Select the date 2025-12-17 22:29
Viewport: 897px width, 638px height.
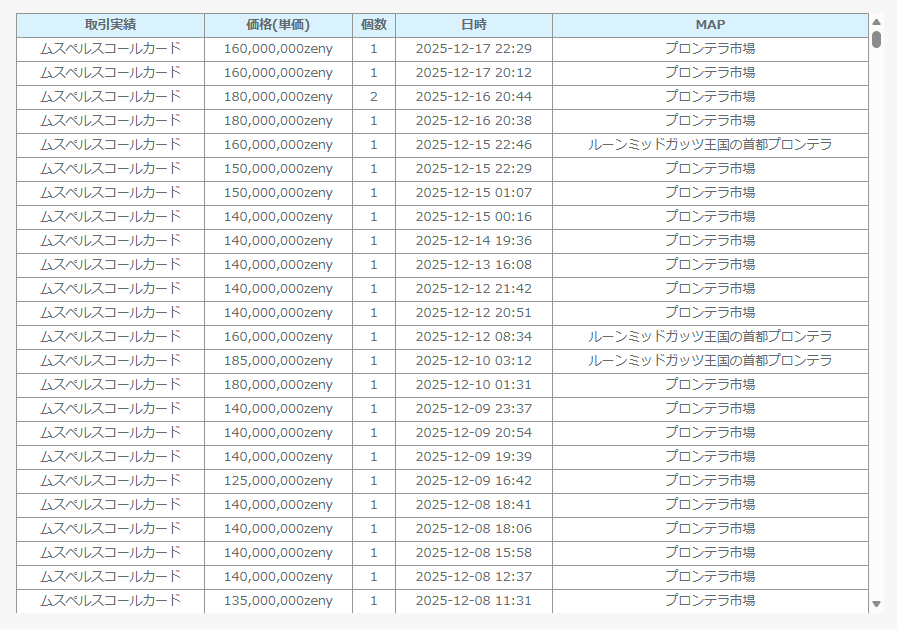coord(473,49)
